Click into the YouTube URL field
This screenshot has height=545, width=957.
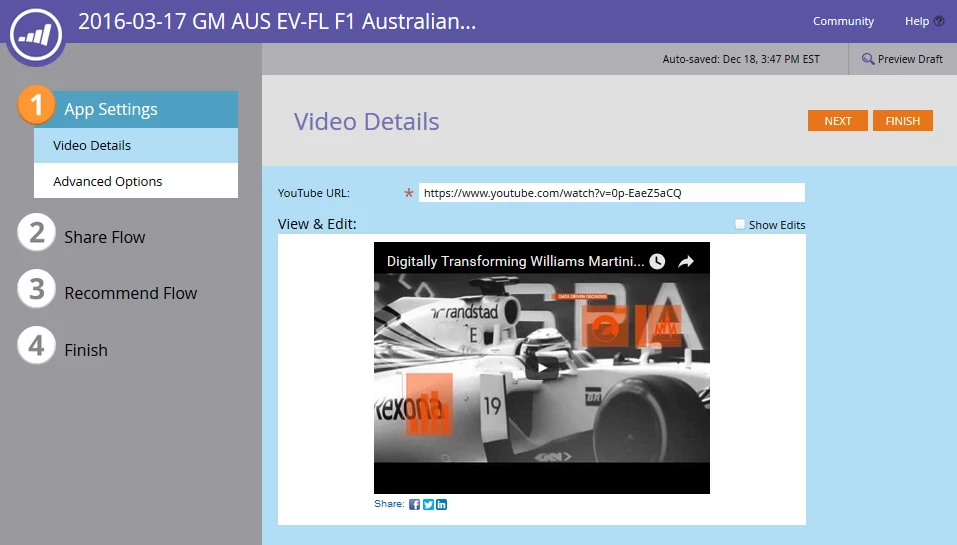pos(612,193)
